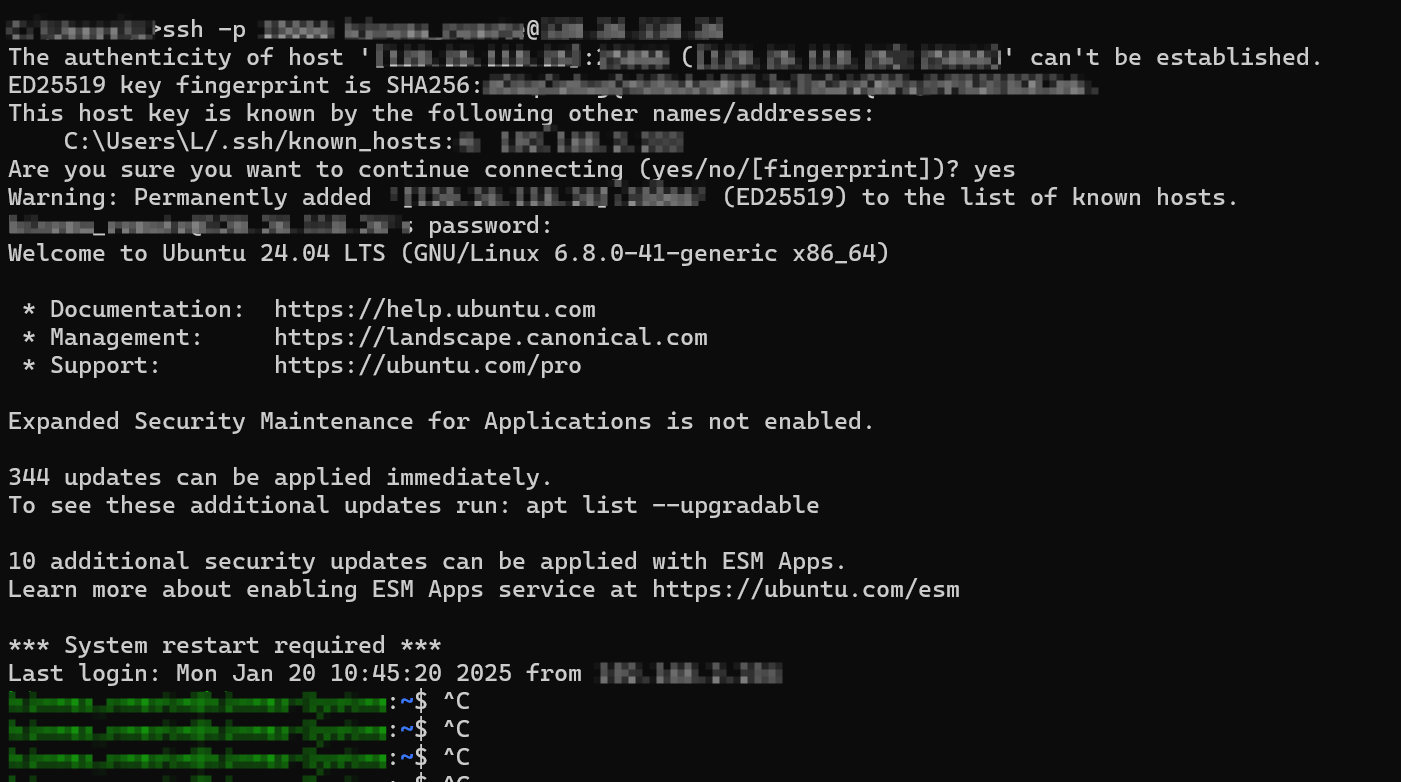Click the second ^C prompt line
1401x782 pixels.
(239, 730)
